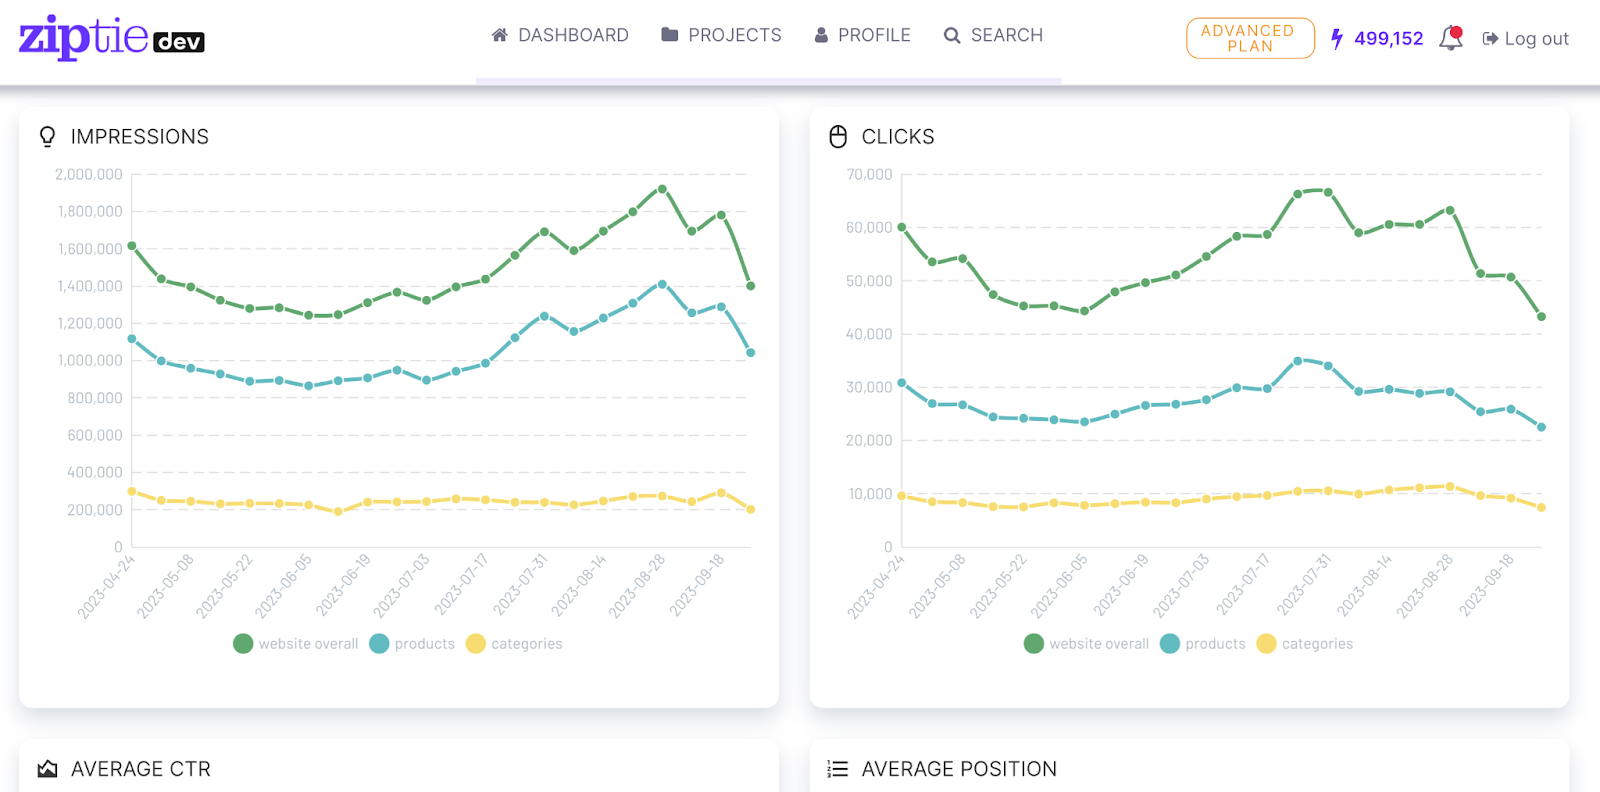The height and width of the screenshot is (792, 1600).
Task: Go to the Projects menu item
Action: pyautogui.click(x=721, y=35)
